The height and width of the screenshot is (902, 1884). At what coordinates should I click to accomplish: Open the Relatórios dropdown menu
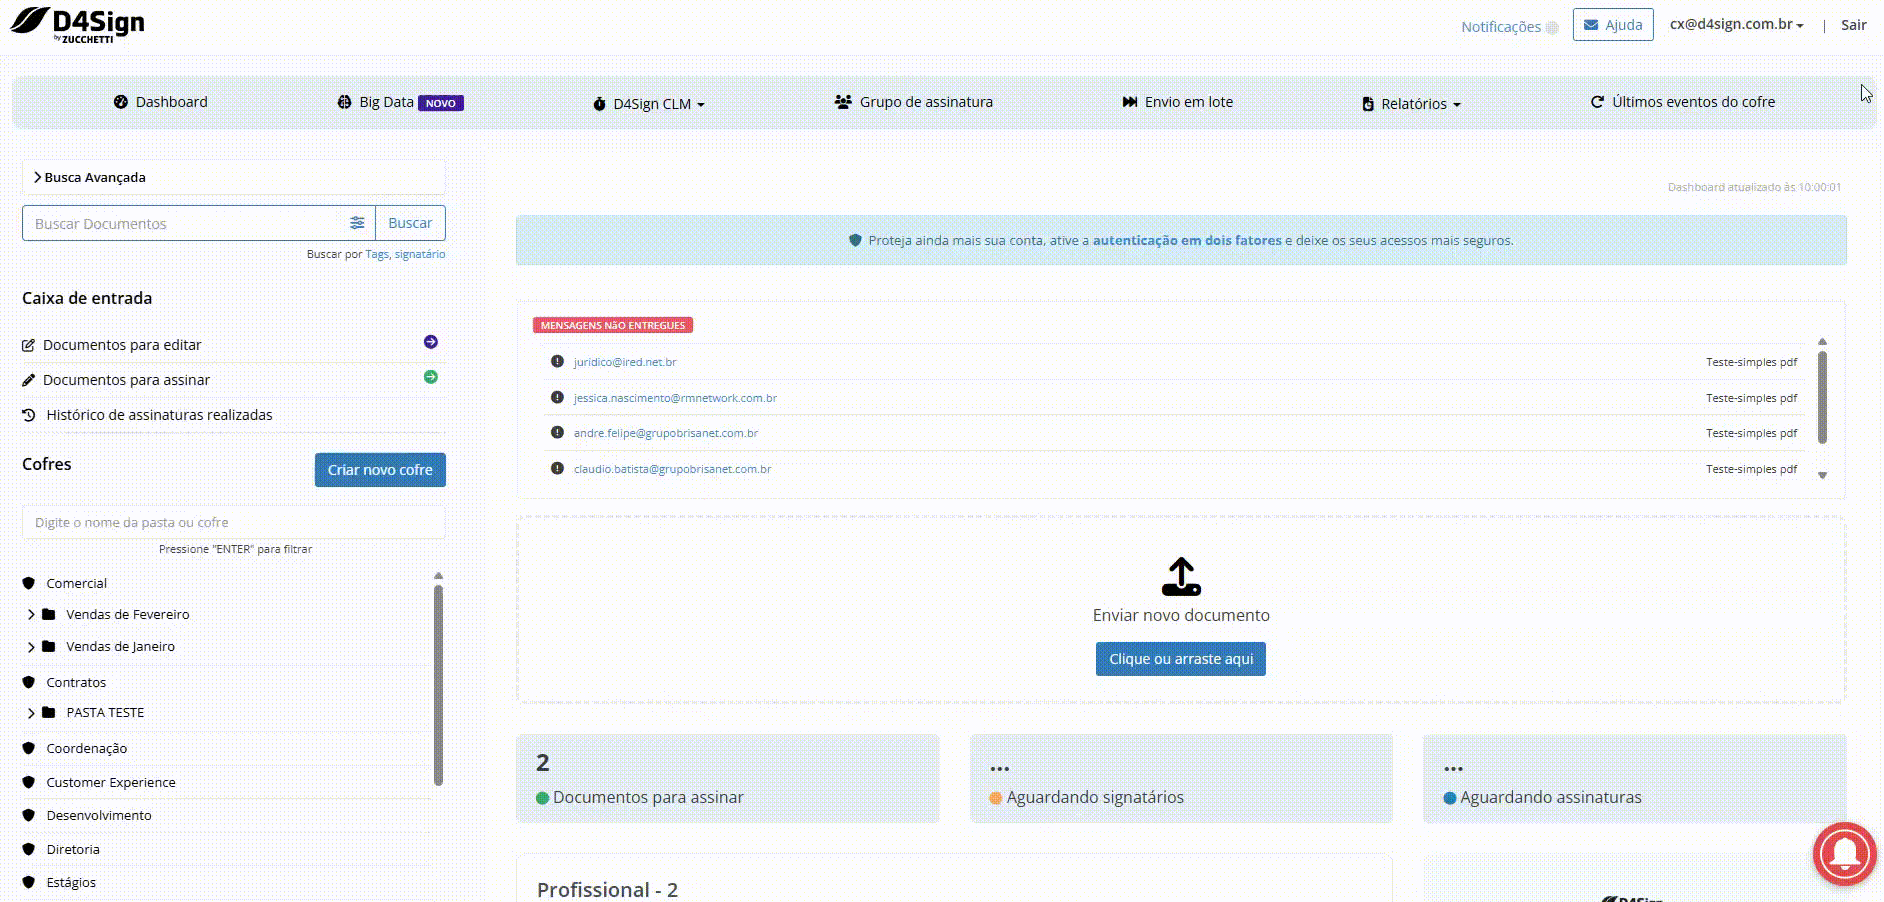tap(1412, 103)
